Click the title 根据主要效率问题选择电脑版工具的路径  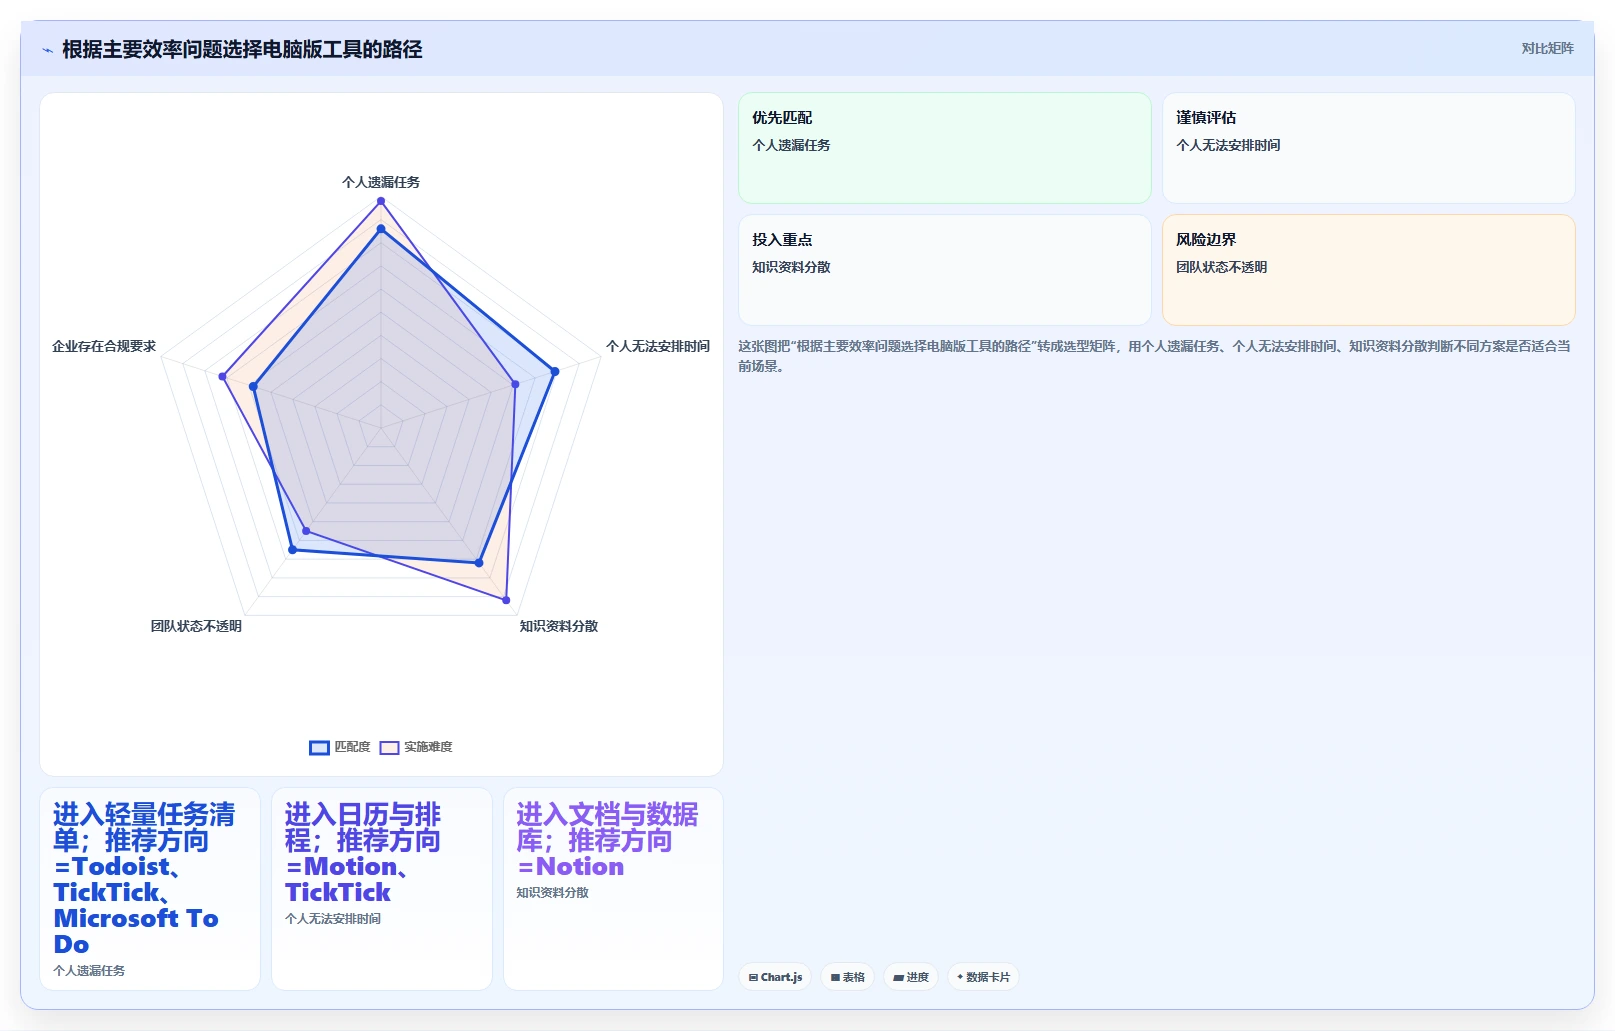pyautogui.click(x=242, y=49)
